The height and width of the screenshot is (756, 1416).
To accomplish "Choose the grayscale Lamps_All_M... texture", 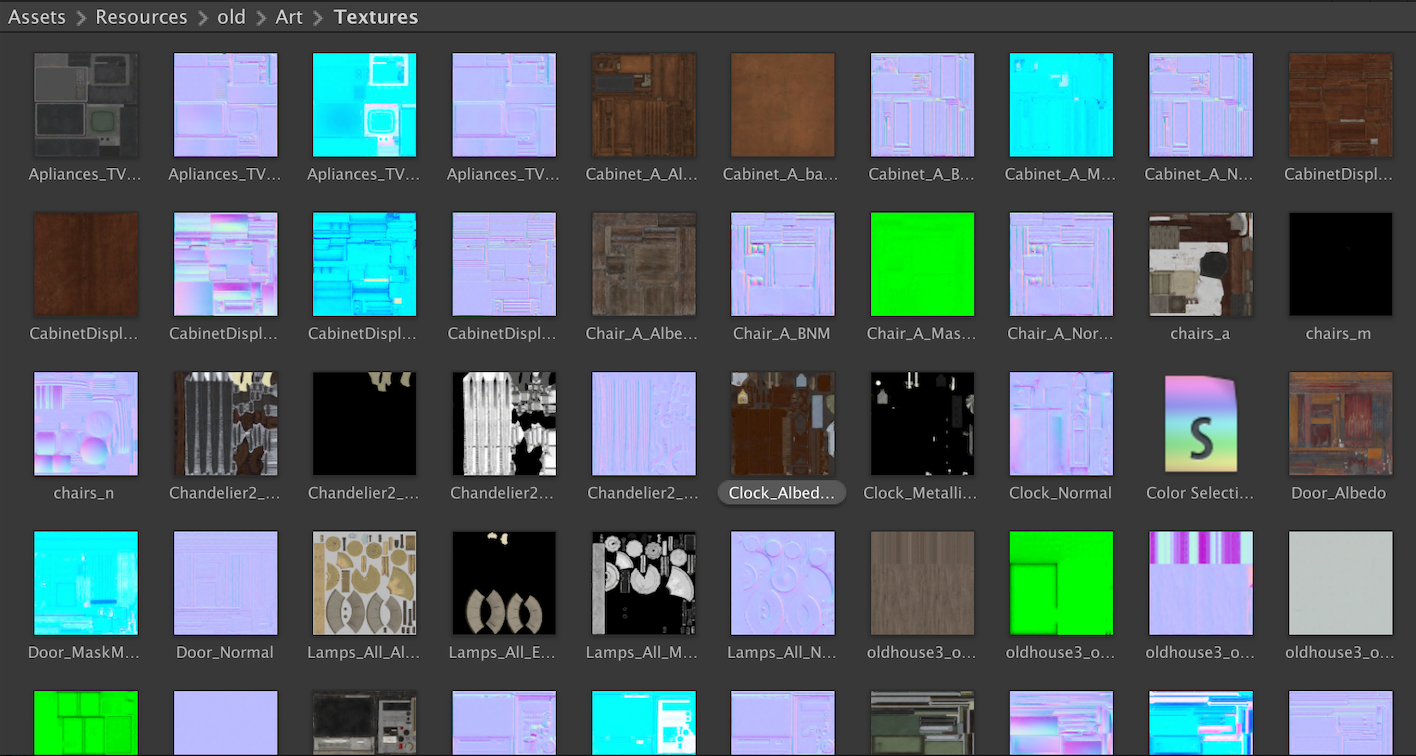I will coord(644,583).
